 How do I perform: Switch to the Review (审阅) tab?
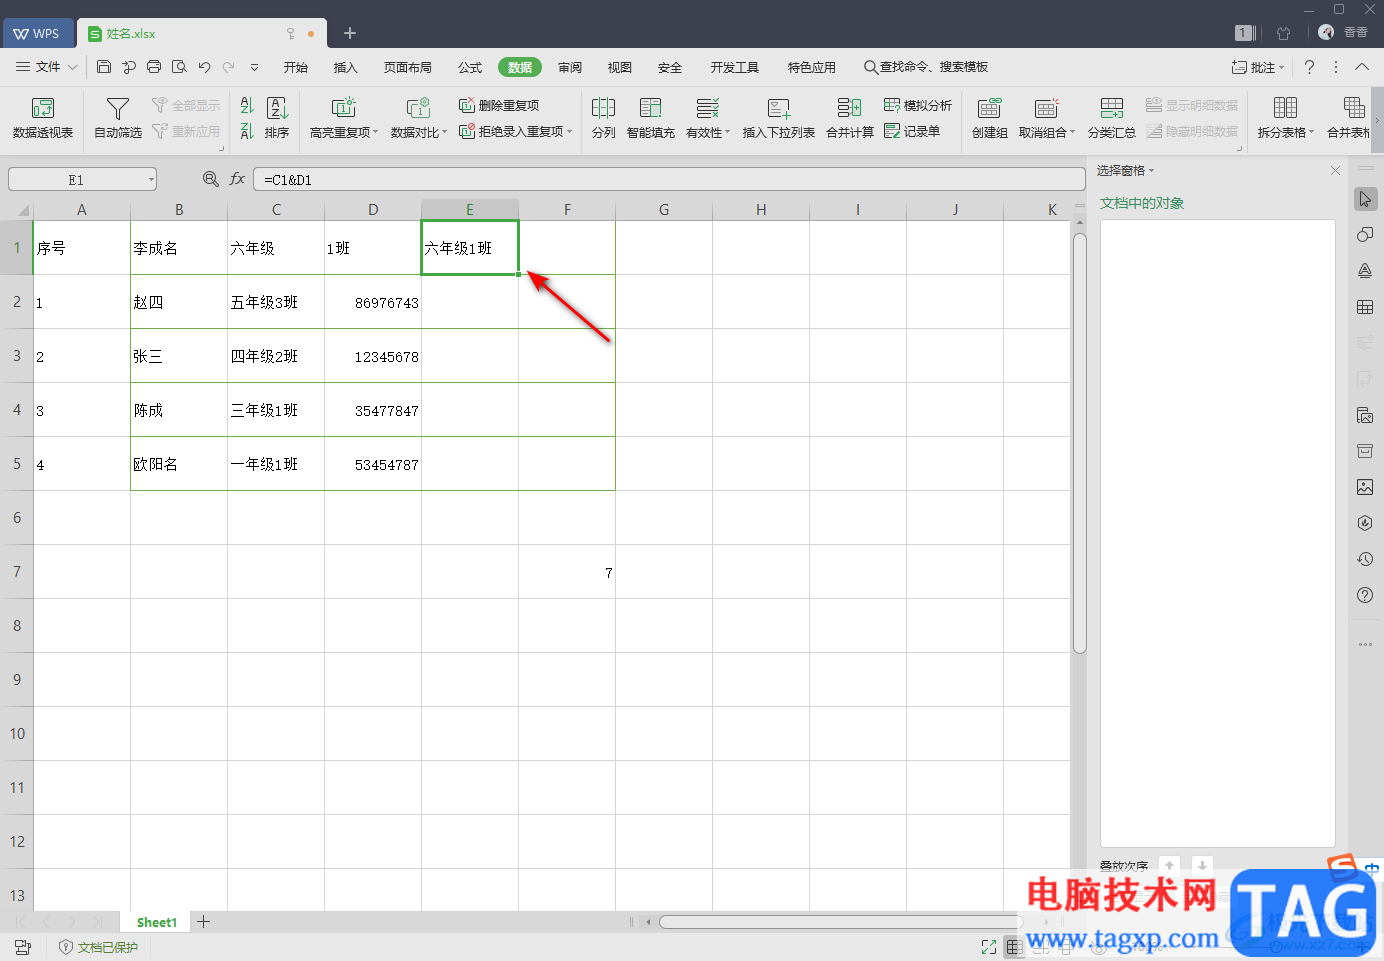[x=570, y=67]
